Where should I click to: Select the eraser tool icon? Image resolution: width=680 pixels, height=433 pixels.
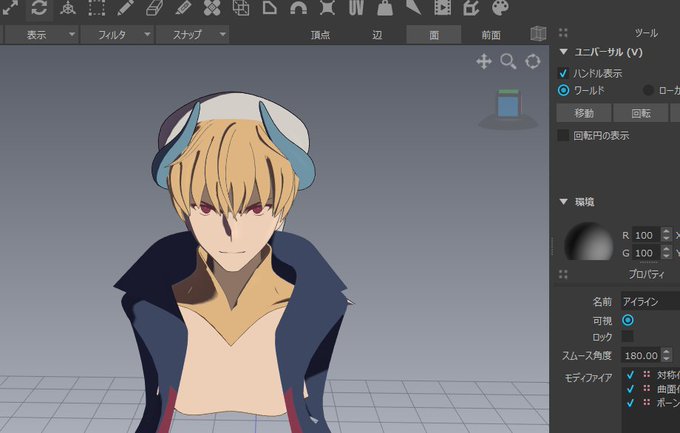pyautogui.click(x=154, y=8)
